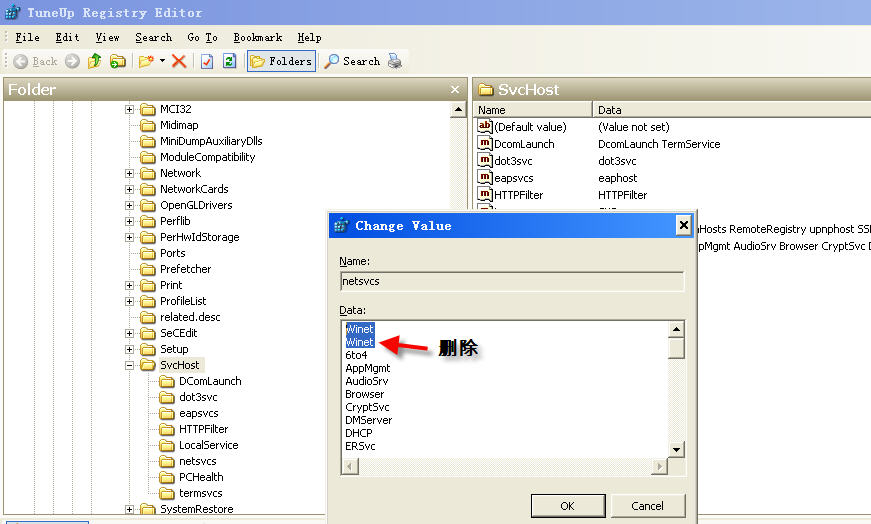
Task: Expand the SeCEdit tree node
Action: coord(129,333)
